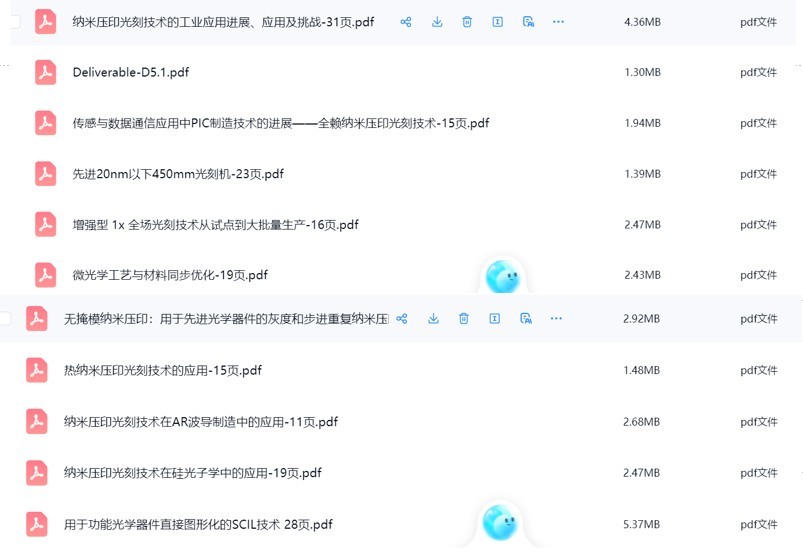This screenshot has width=803, height=557.
Task: Click trash icon on 无掩模纳米压印 row
Action: tap(464, 319)
